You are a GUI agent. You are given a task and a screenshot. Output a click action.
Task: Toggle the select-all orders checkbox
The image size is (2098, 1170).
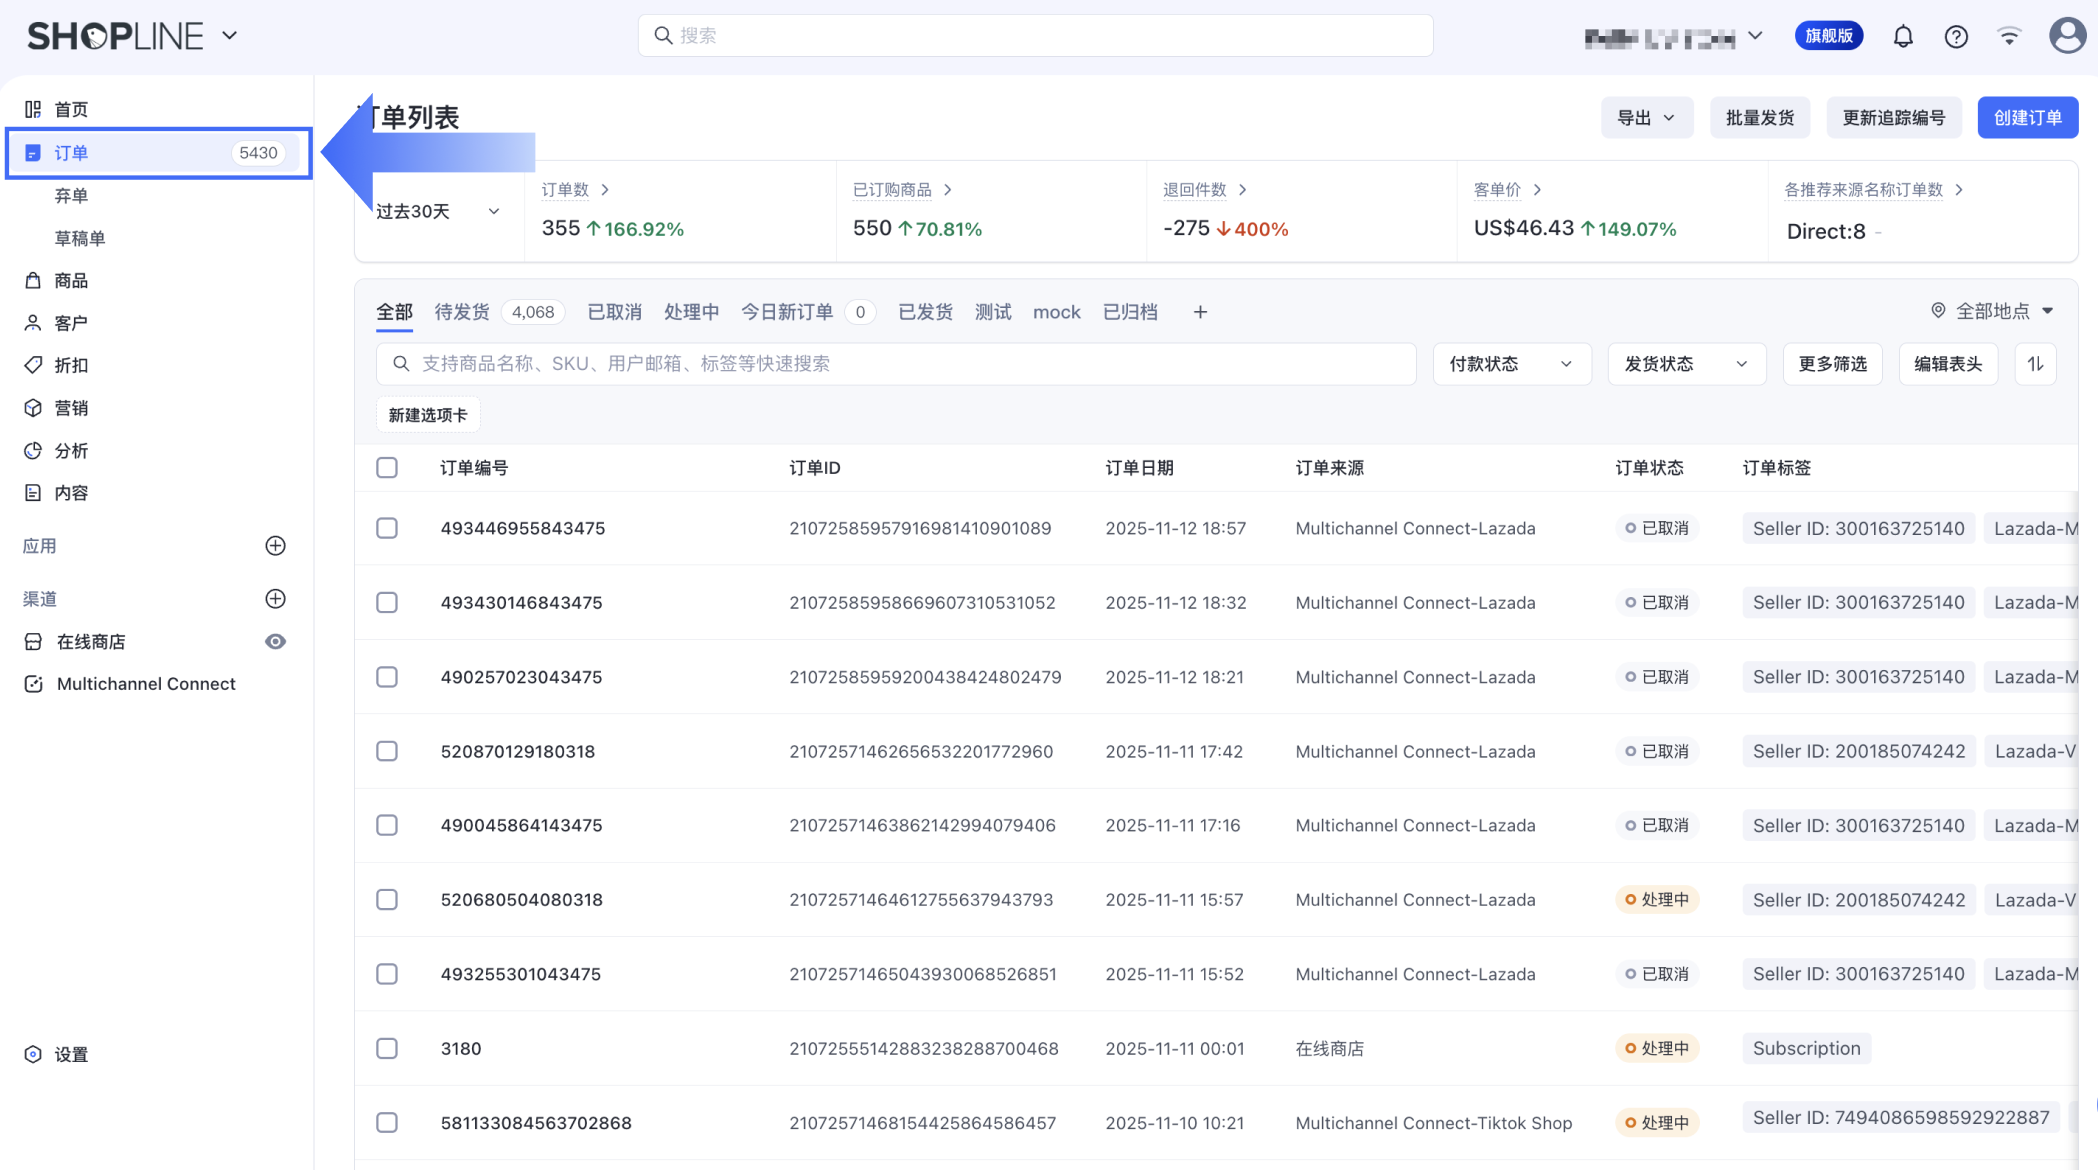pyautogui.click(x=387, y=468)
